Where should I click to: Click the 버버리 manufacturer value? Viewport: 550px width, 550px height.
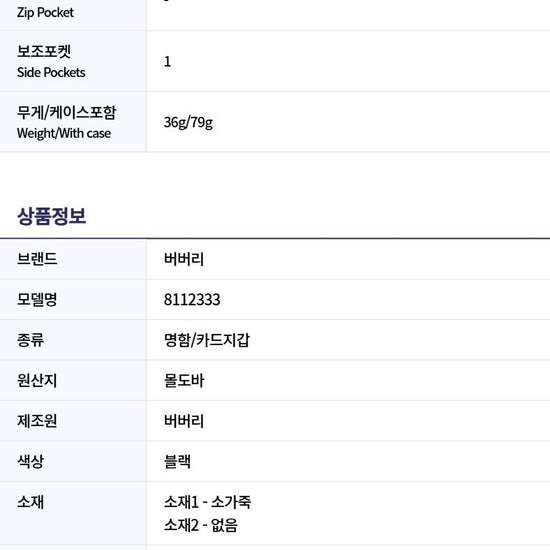[184, 421]
